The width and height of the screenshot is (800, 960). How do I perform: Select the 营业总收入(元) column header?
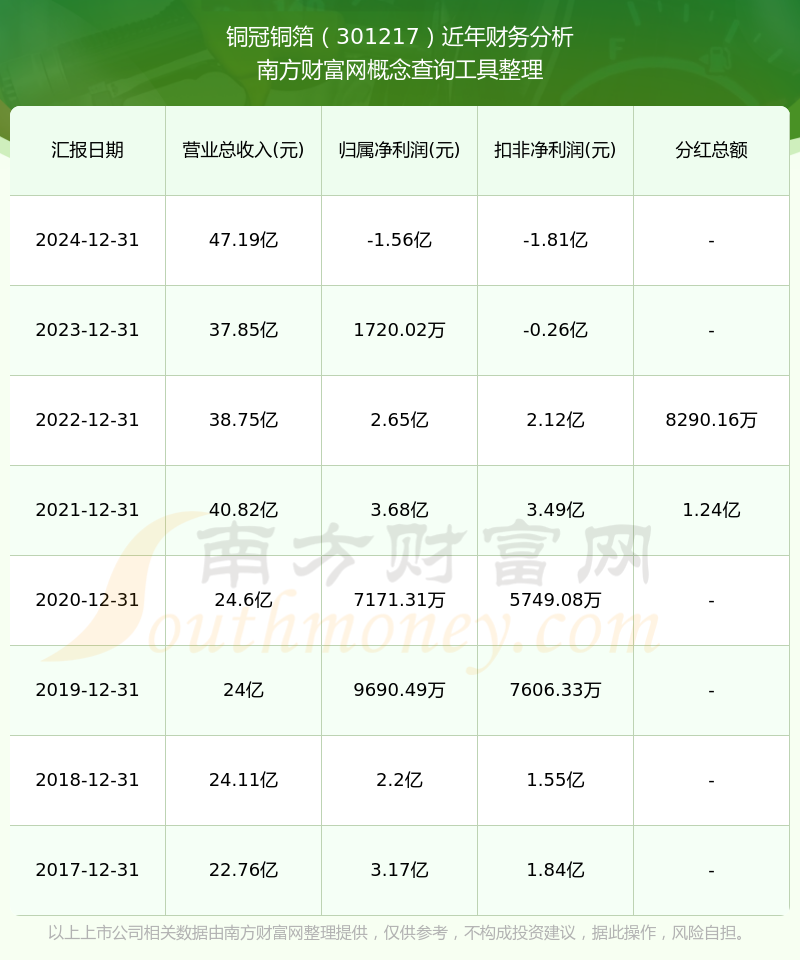click(244, 150)
